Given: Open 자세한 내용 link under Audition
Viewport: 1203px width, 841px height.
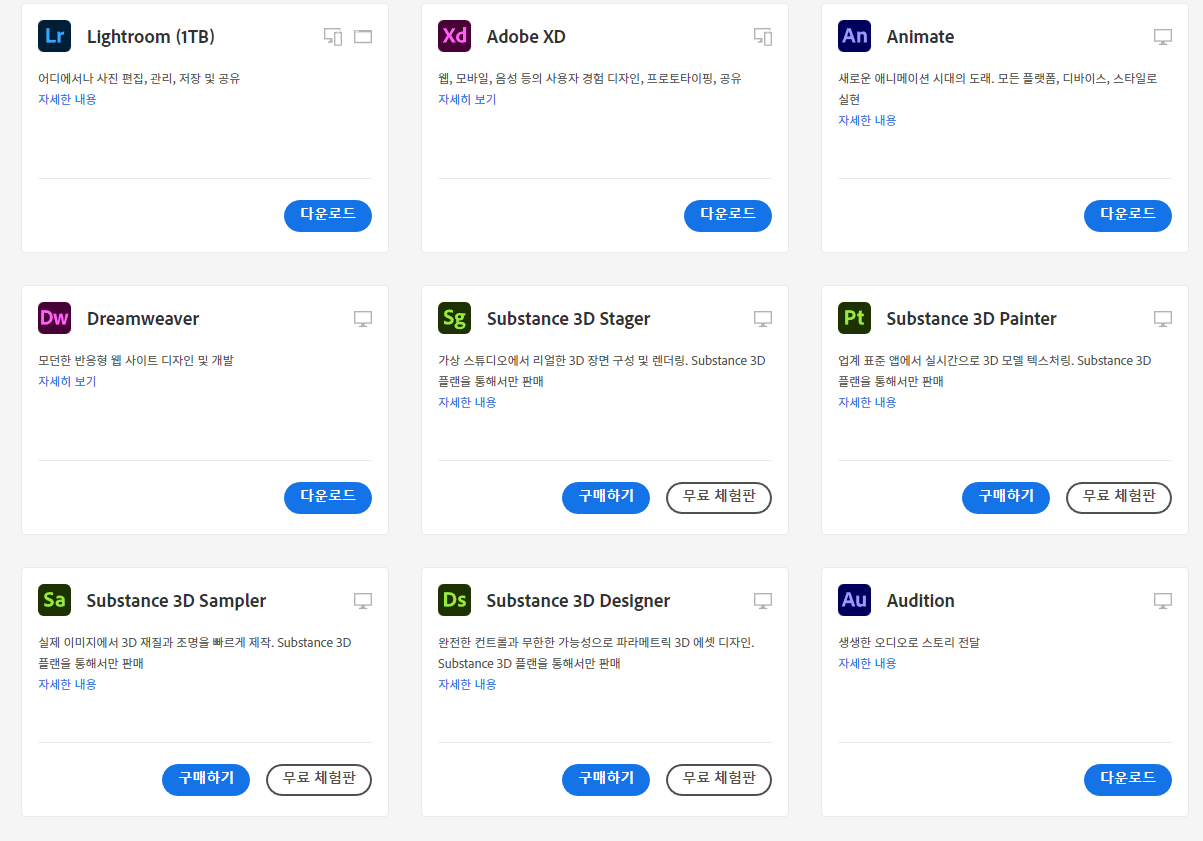Looking at the screenshot, I should coord(867,663).
